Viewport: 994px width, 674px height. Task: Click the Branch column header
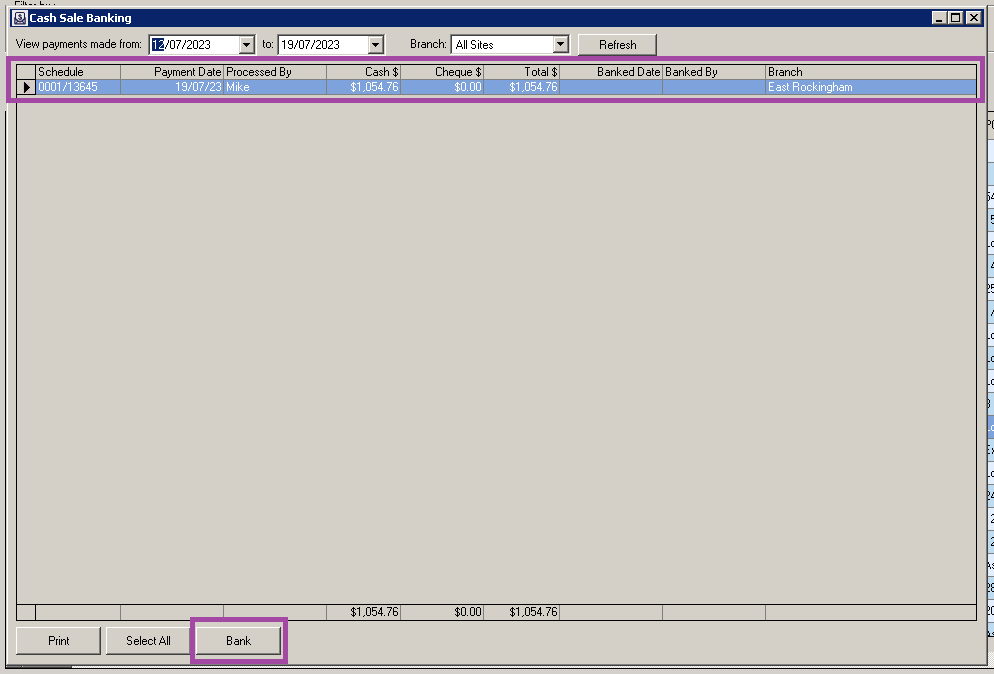pyautogui.click(x=871, y=72)
